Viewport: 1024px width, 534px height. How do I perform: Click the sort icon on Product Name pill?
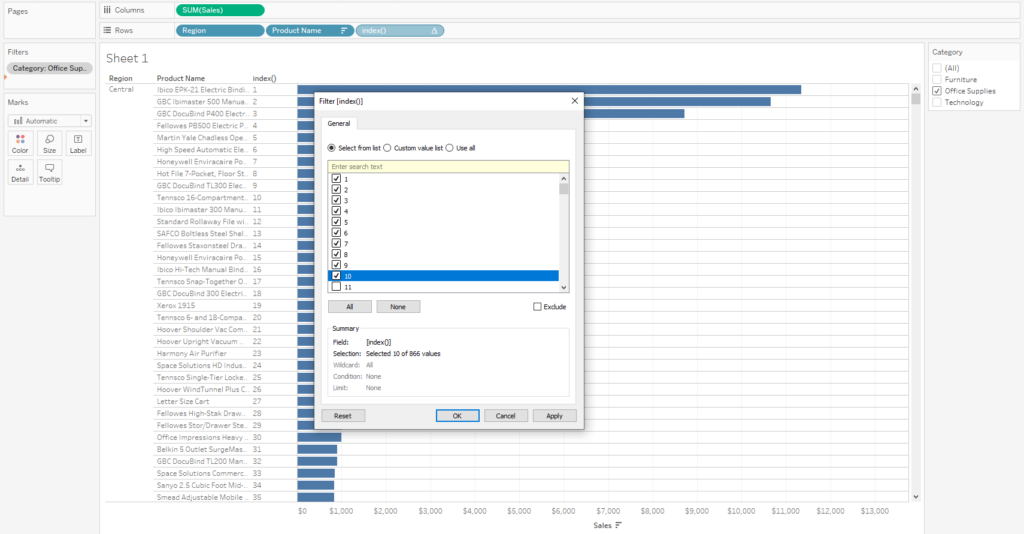[x=344, y=31]
